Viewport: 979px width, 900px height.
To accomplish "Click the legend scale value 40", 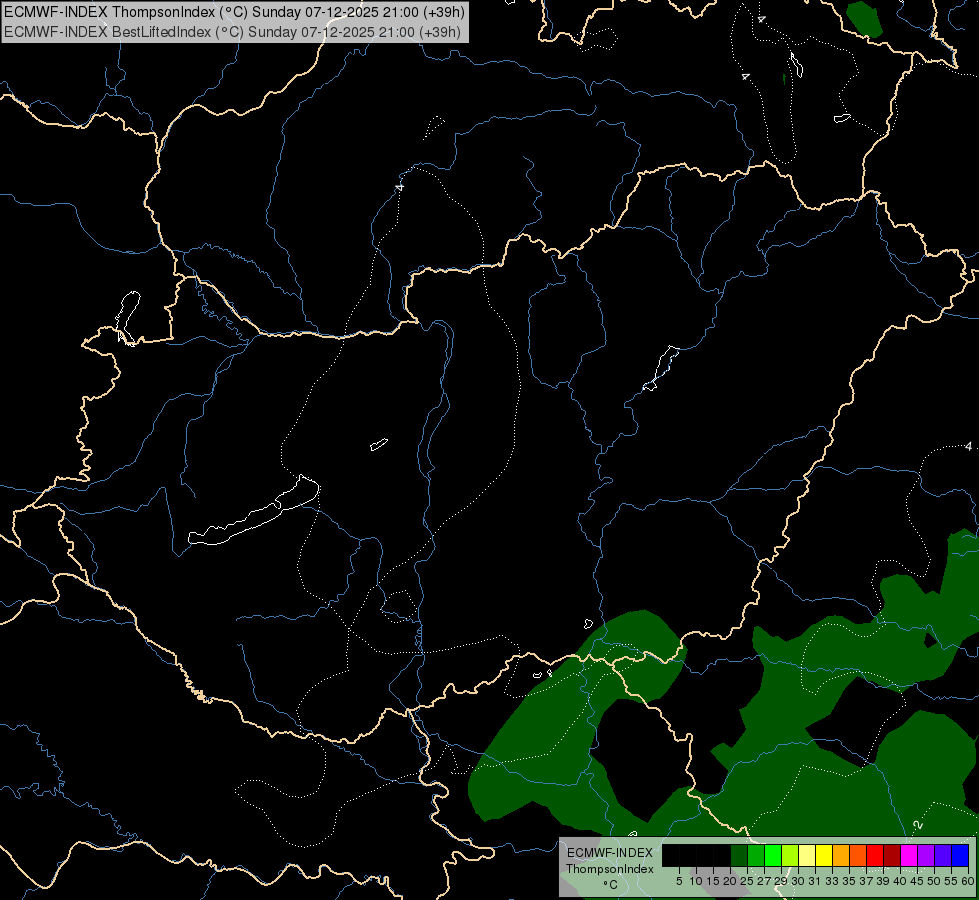I will (900, 881).
